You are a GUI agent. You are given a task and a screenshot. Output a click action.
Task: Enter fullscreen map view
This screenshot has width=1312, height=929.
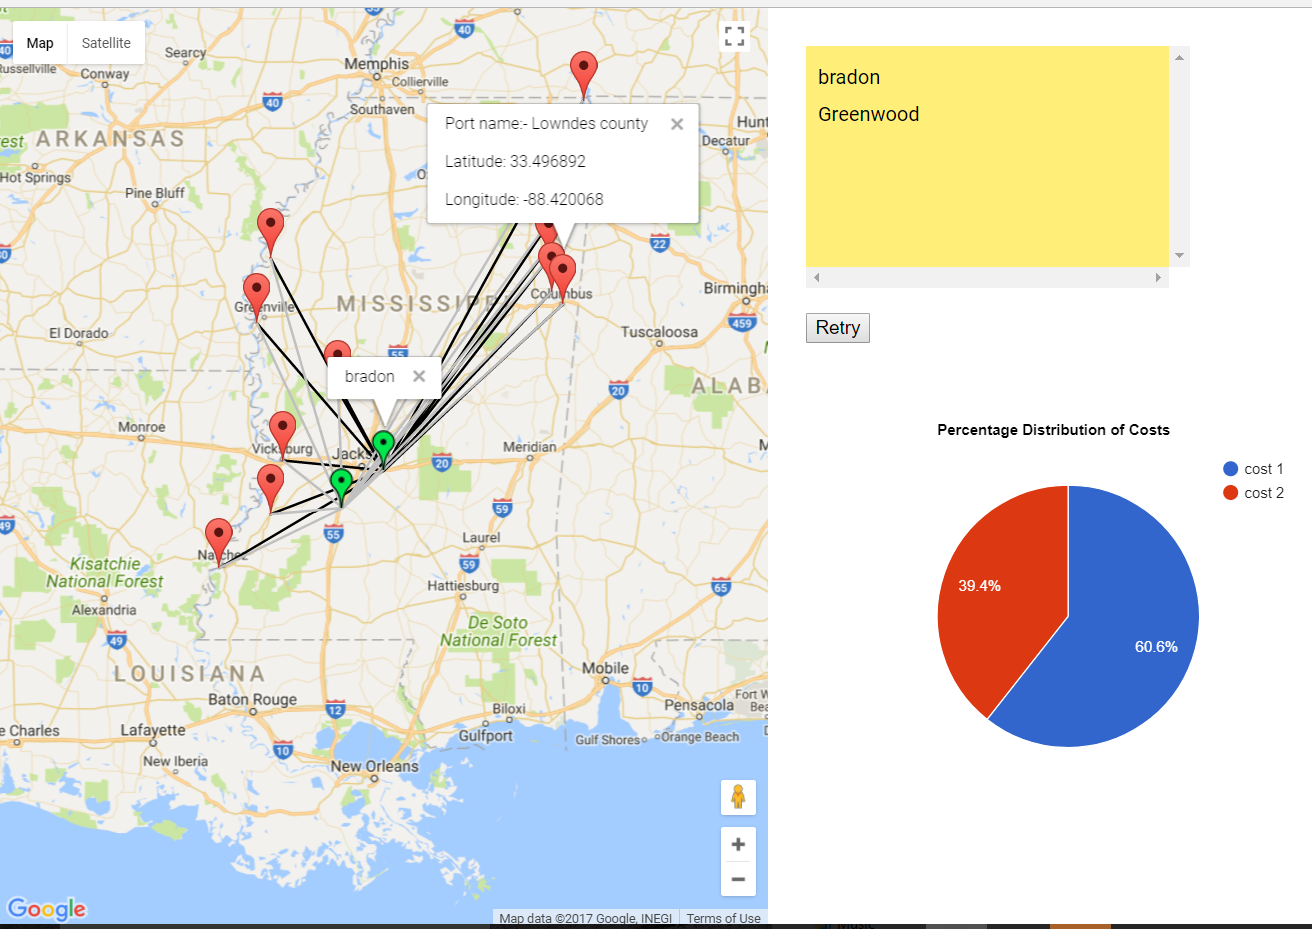734,35
